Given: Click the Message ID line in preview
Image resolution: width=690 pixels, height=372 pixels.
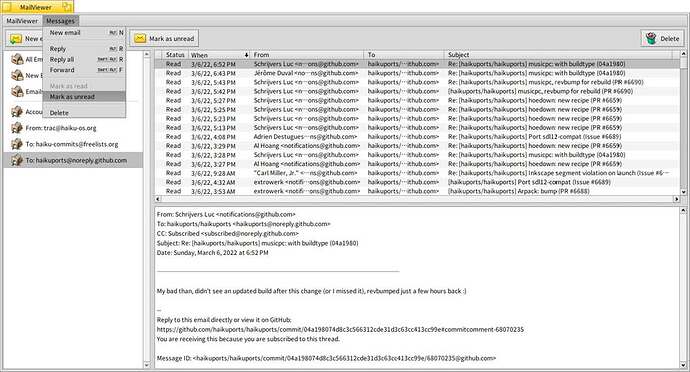Looking at the screenshot, I should 326,358.
